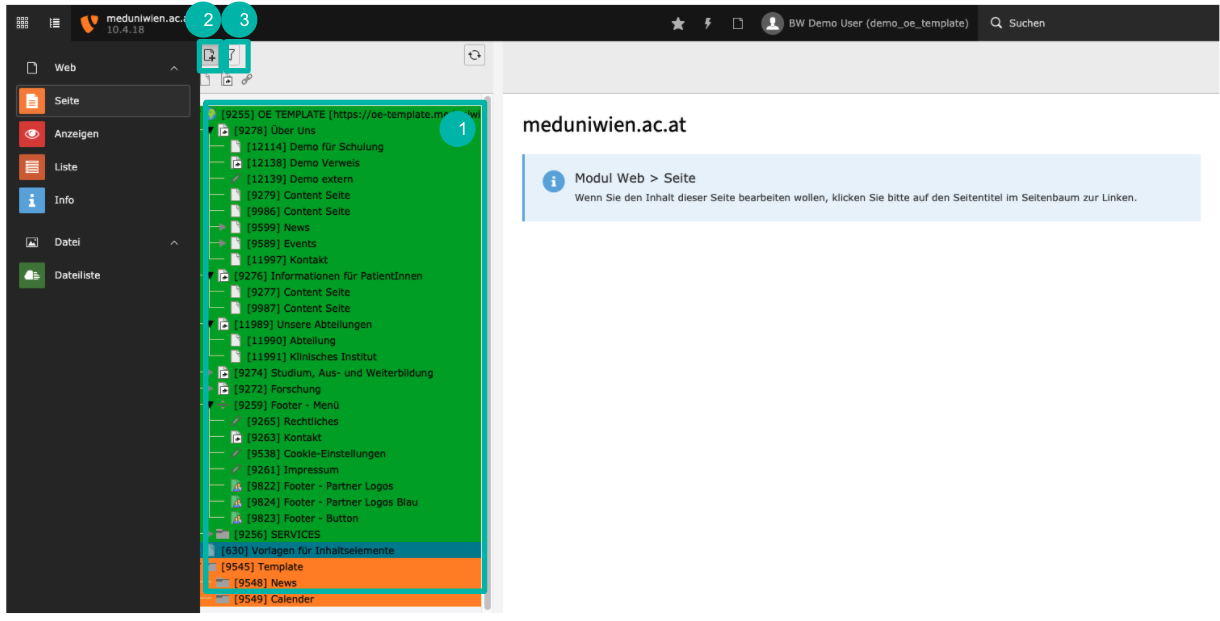1220x621 pixels.
Task: Open the Liste module
Action: (x=104, y=167)
